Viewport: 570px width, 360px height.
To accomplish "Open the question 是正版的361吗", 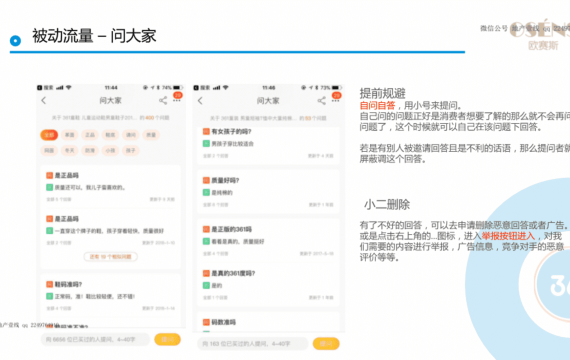I will [227, 229].
